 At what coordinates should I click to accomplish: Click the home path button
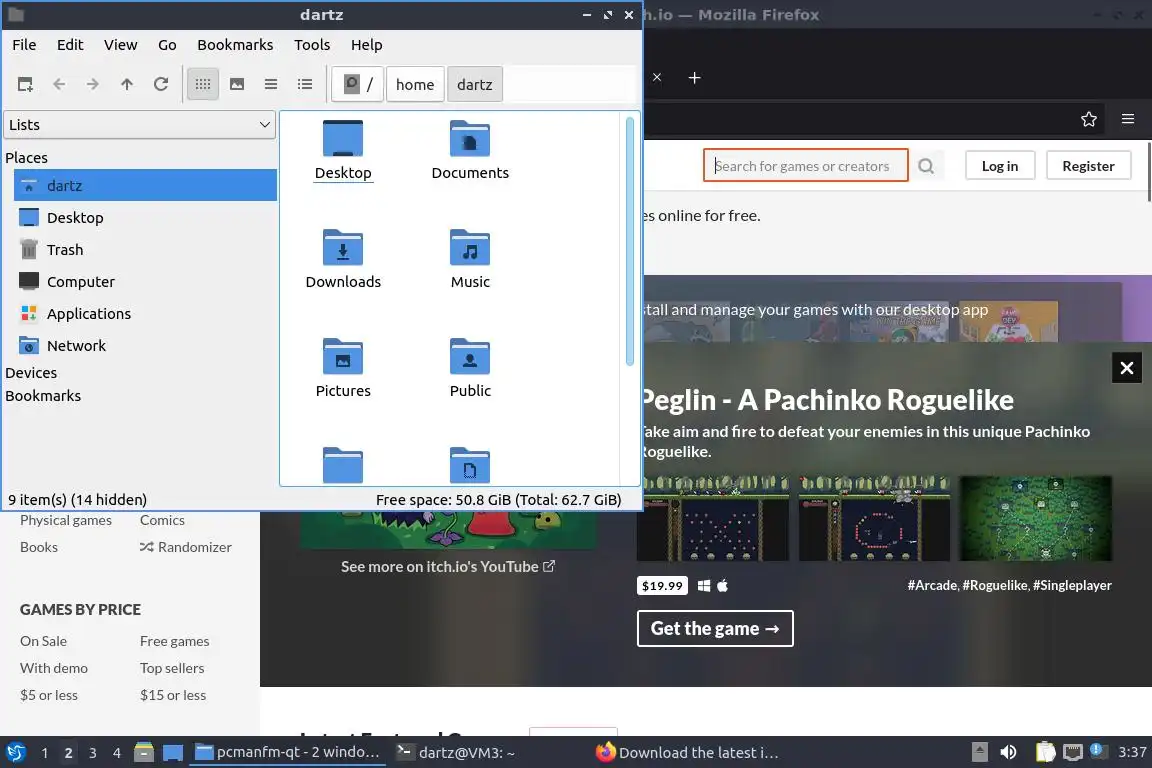(x=415, y=85)
